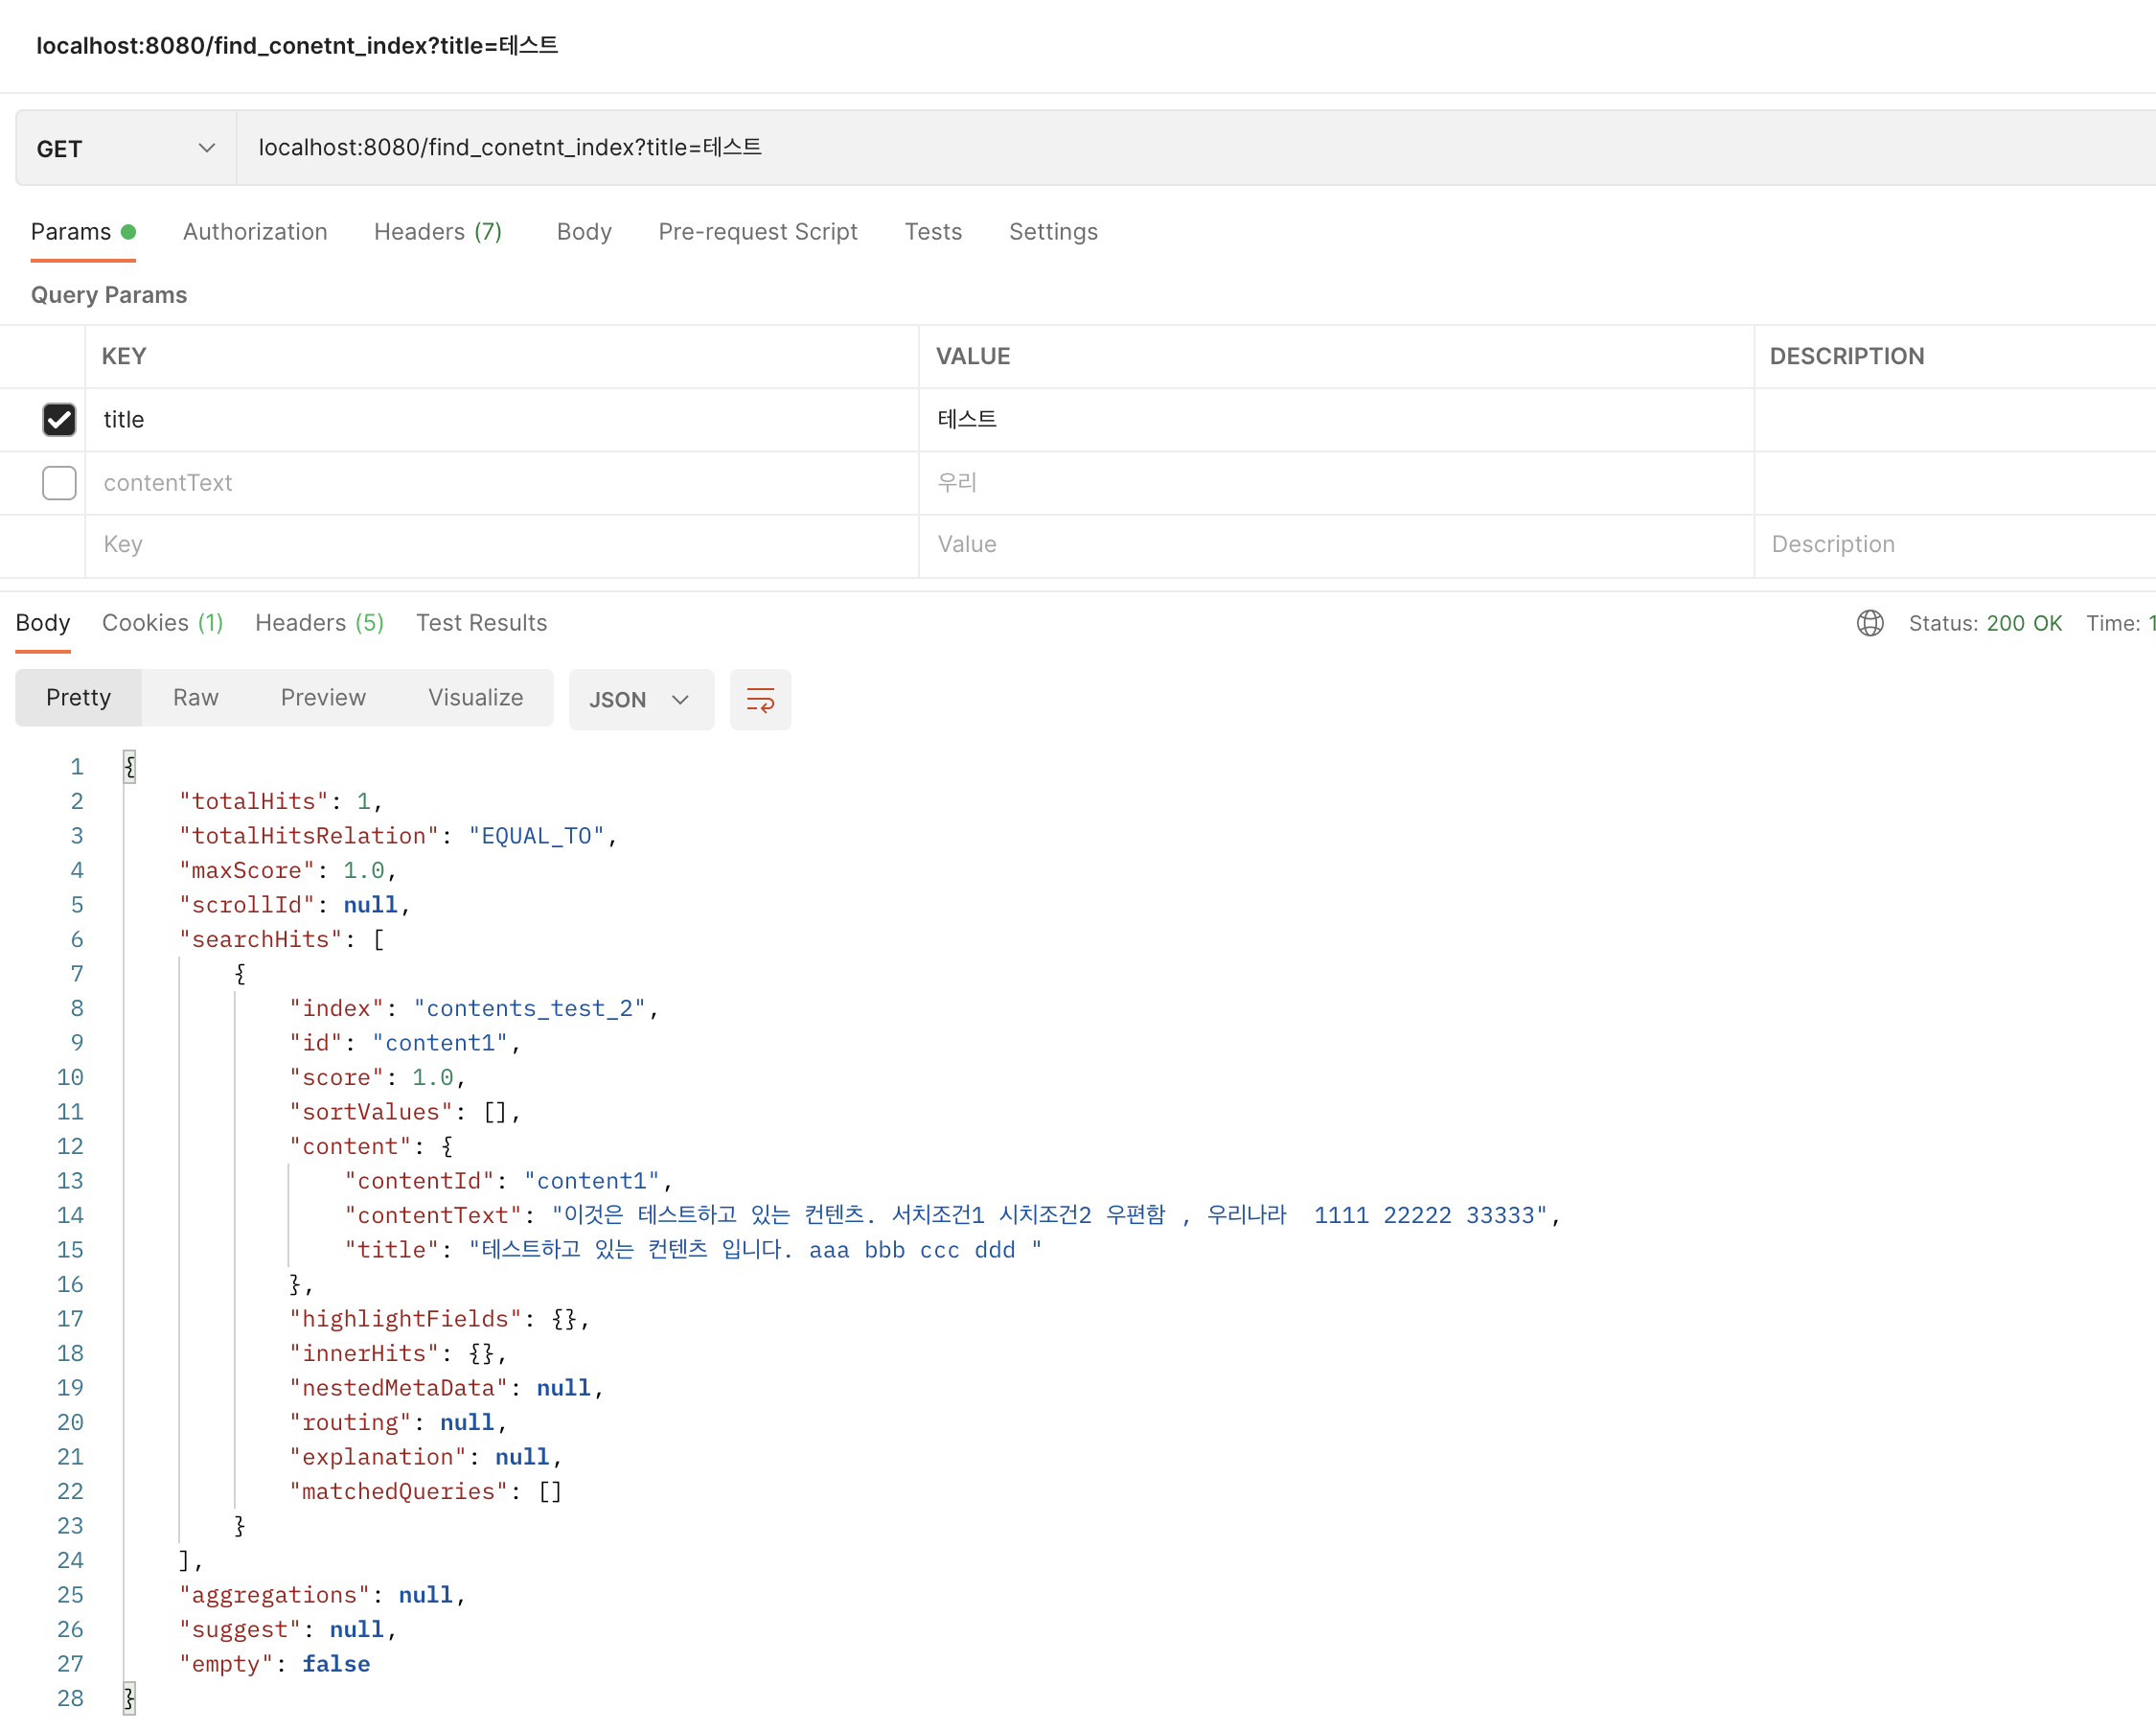The height and width of the screenshot is (1731, 2156).
Task: Open the GET method dropdown
Action: point(126,148)
